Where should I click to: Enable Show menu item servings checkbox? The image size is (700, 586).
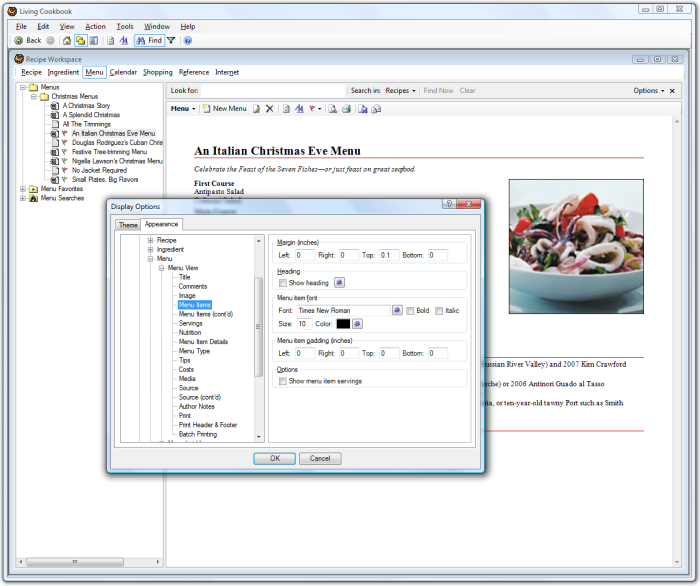pos(283,381)
